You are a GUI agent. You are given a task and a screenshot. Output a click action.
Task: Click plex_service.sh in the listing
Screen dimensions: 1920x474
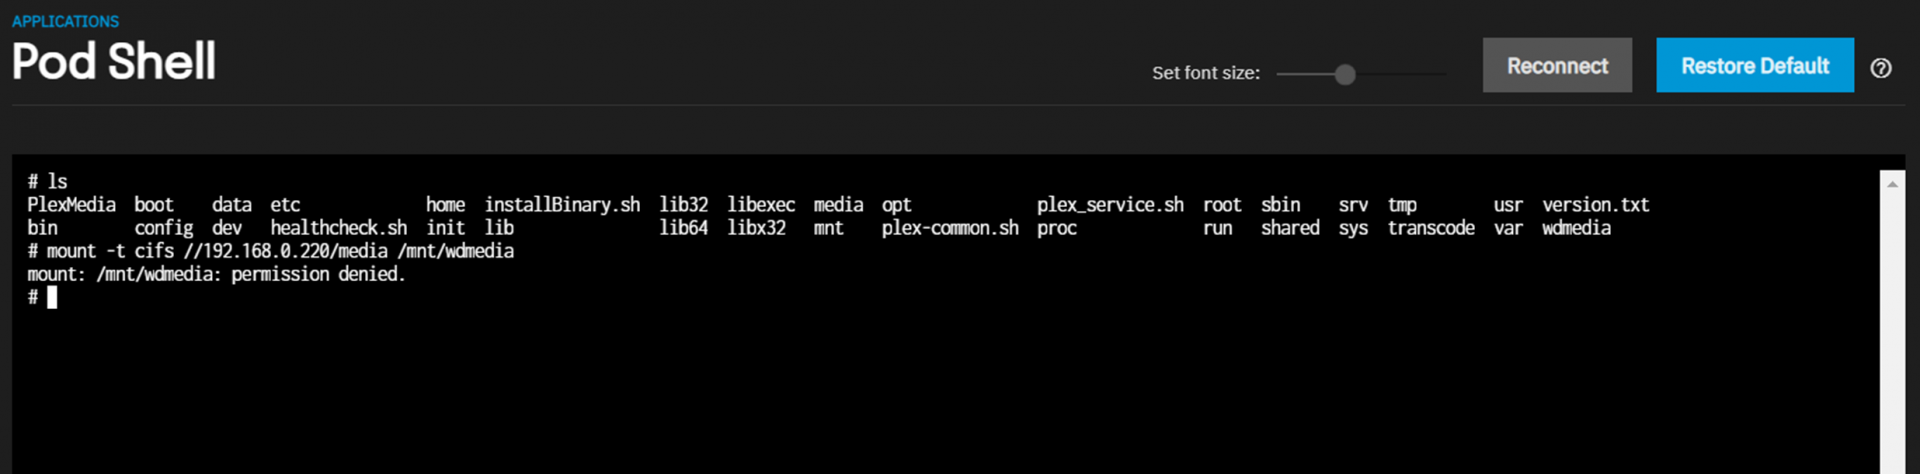click(x=1110, y=205)
